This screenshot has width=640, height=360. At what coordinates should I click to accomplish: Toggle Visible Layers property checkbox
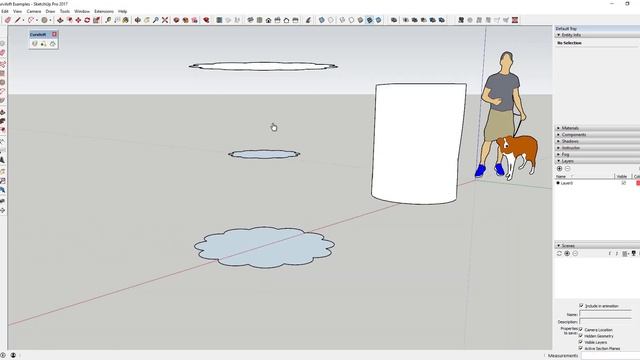click(x=581, y=342)
